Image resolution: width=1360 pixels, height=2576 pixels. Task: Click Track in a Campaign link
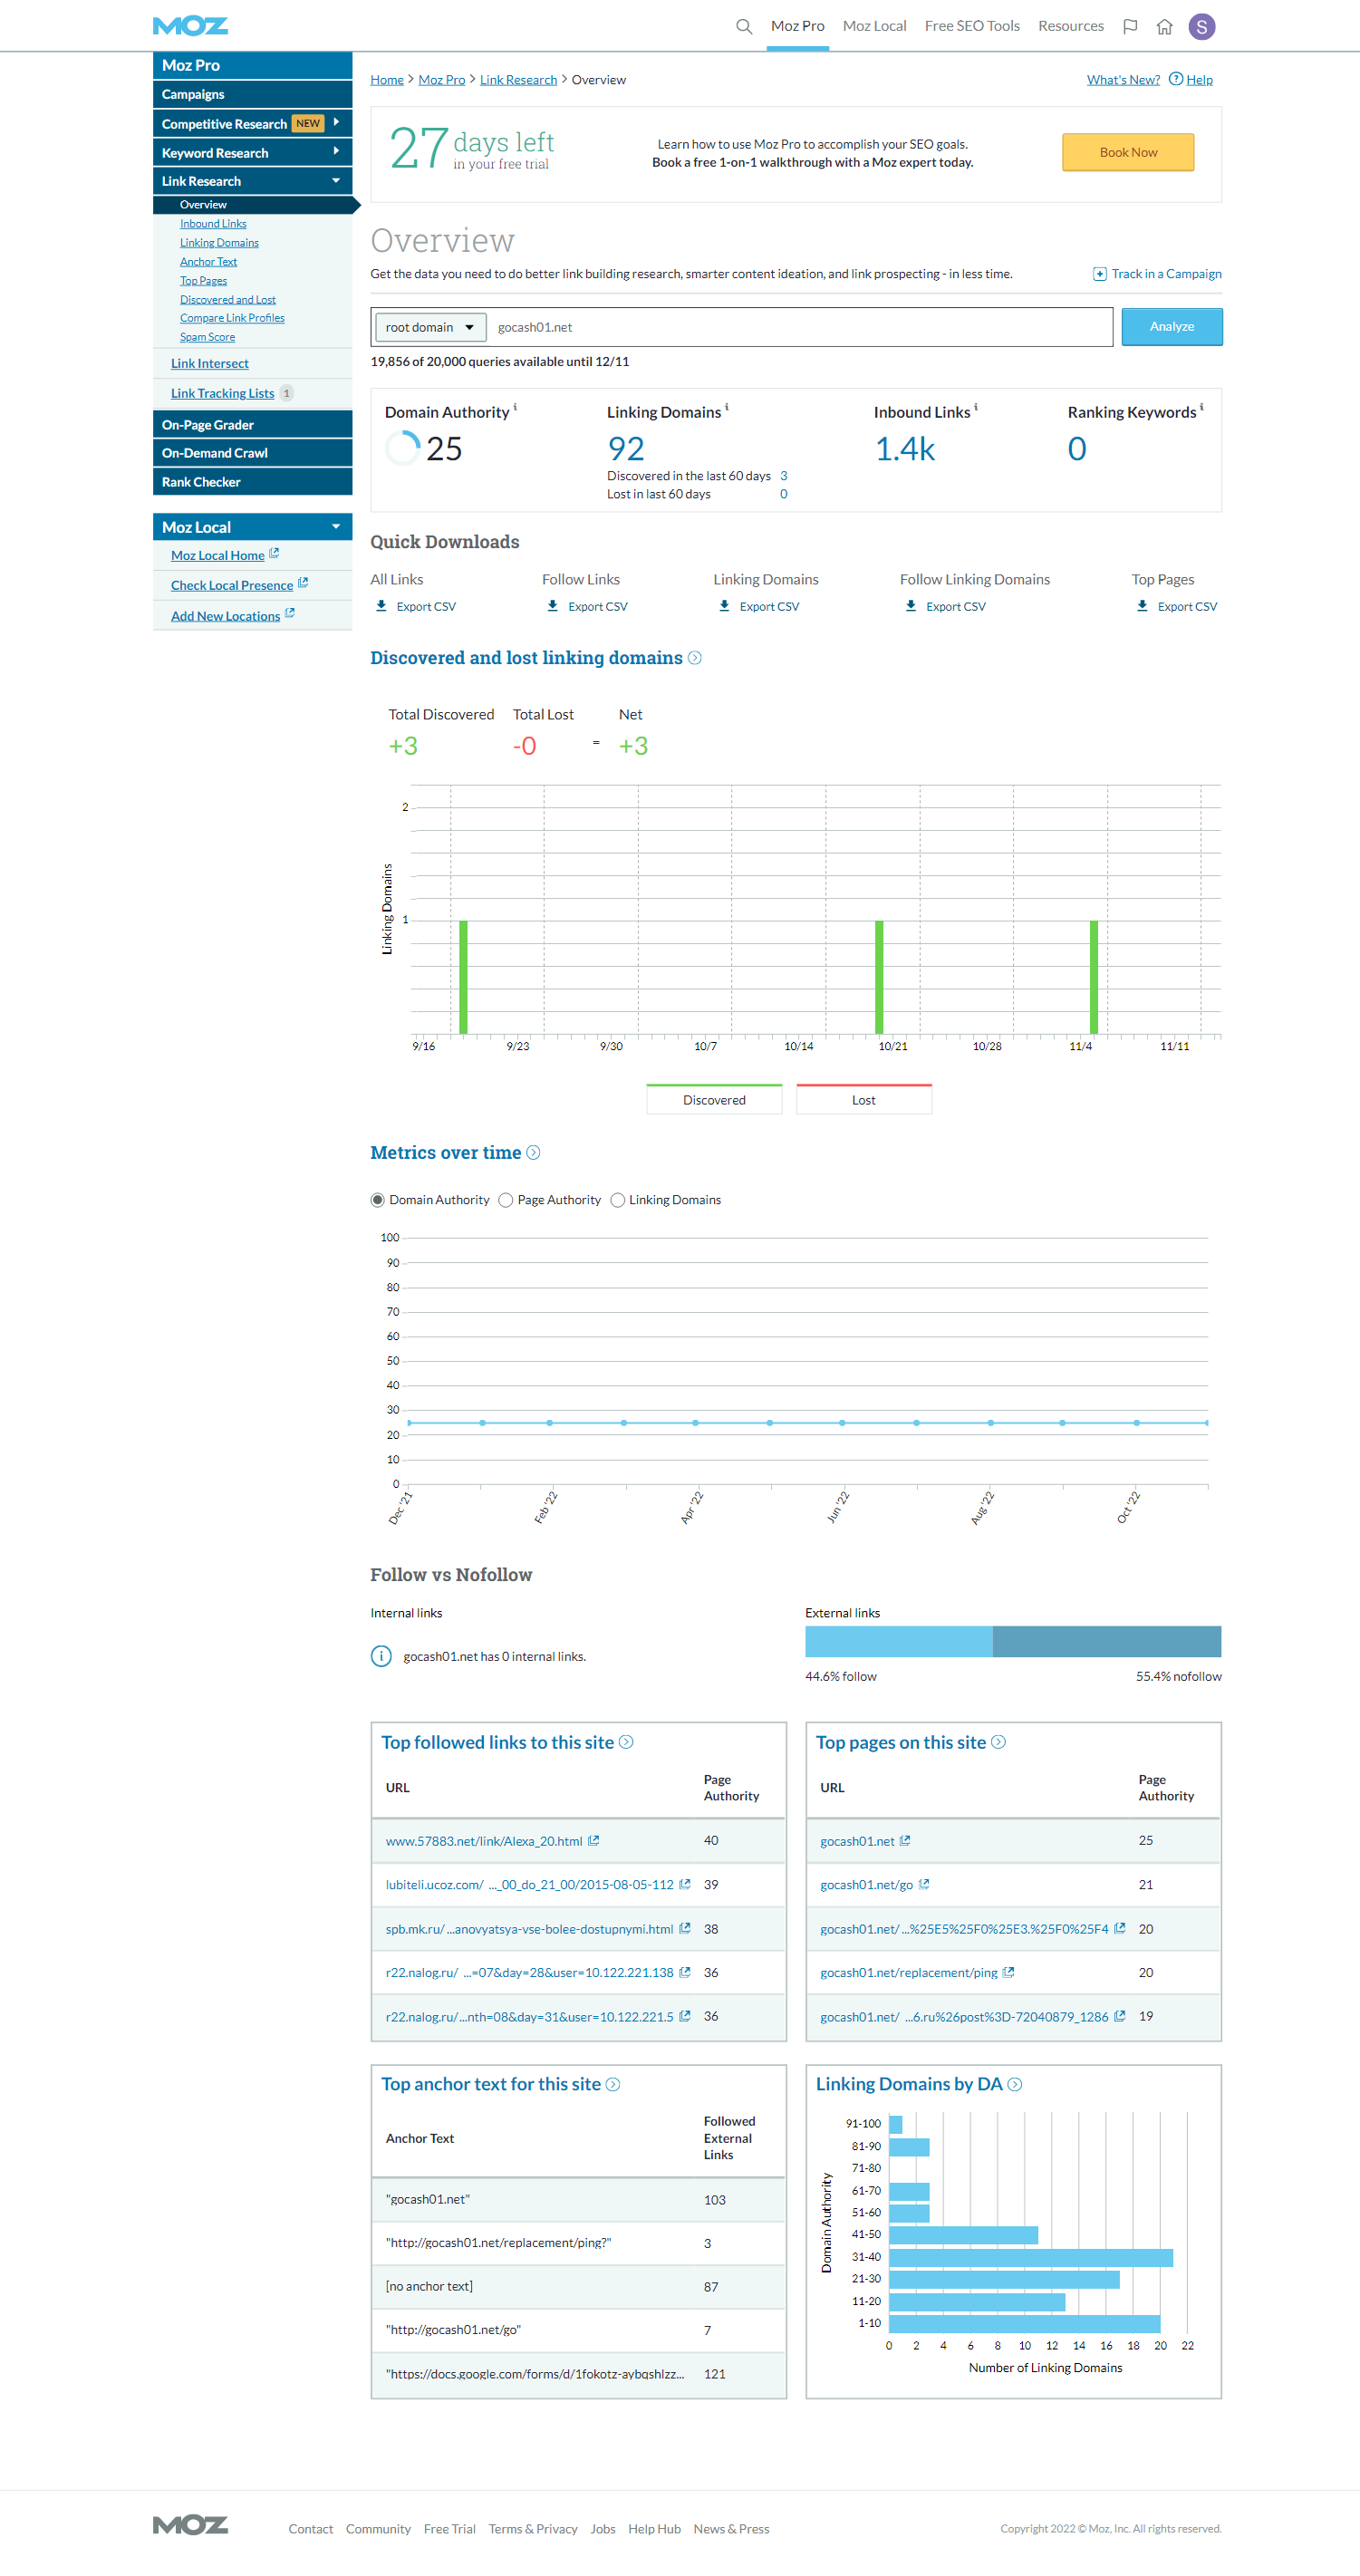[x=1166, y=274]
